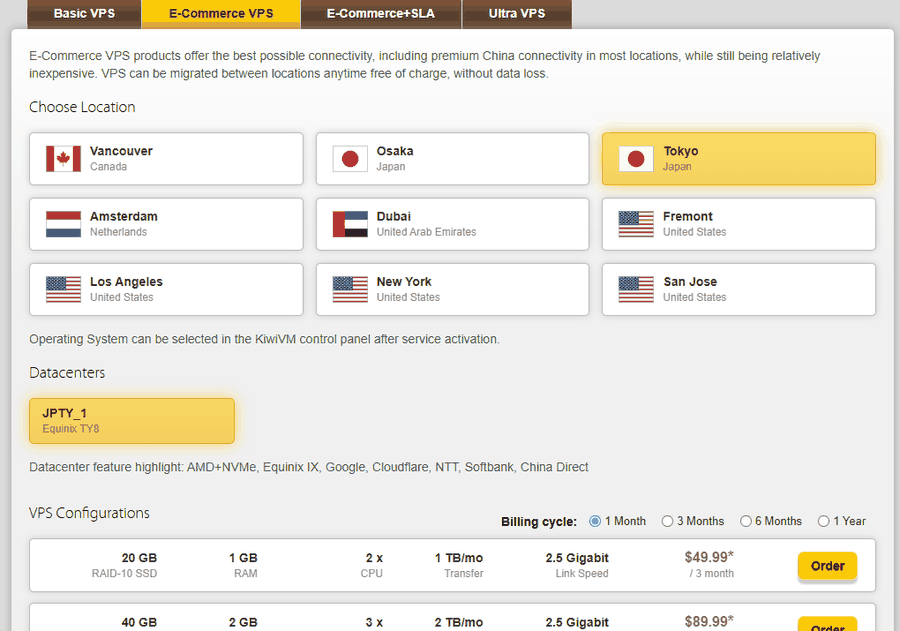Switch to the Basic VPS tab
This screenshot has width=900, height=631.
[x=84, y=14]
